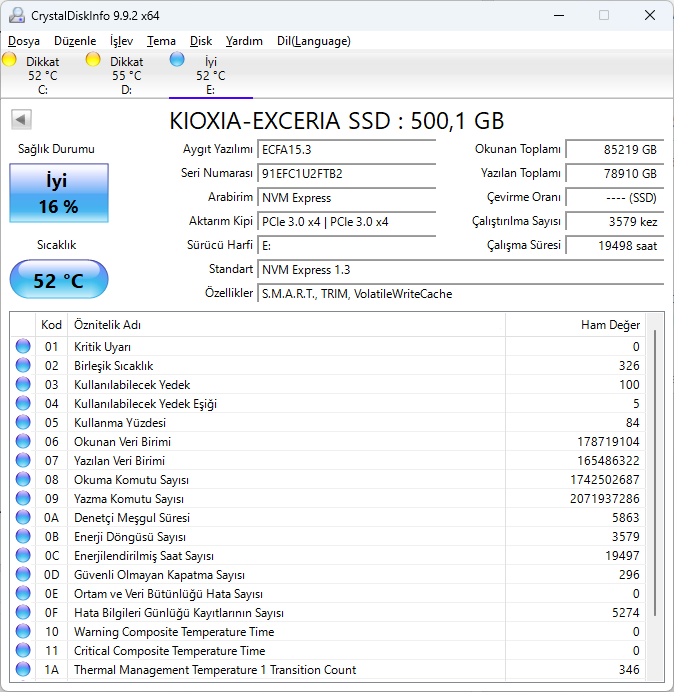Image resolution: width=674 pixels, height=692 pixels.
Task: Click the CrystalDiskInfo title bar icon
Action: (17, 15)
